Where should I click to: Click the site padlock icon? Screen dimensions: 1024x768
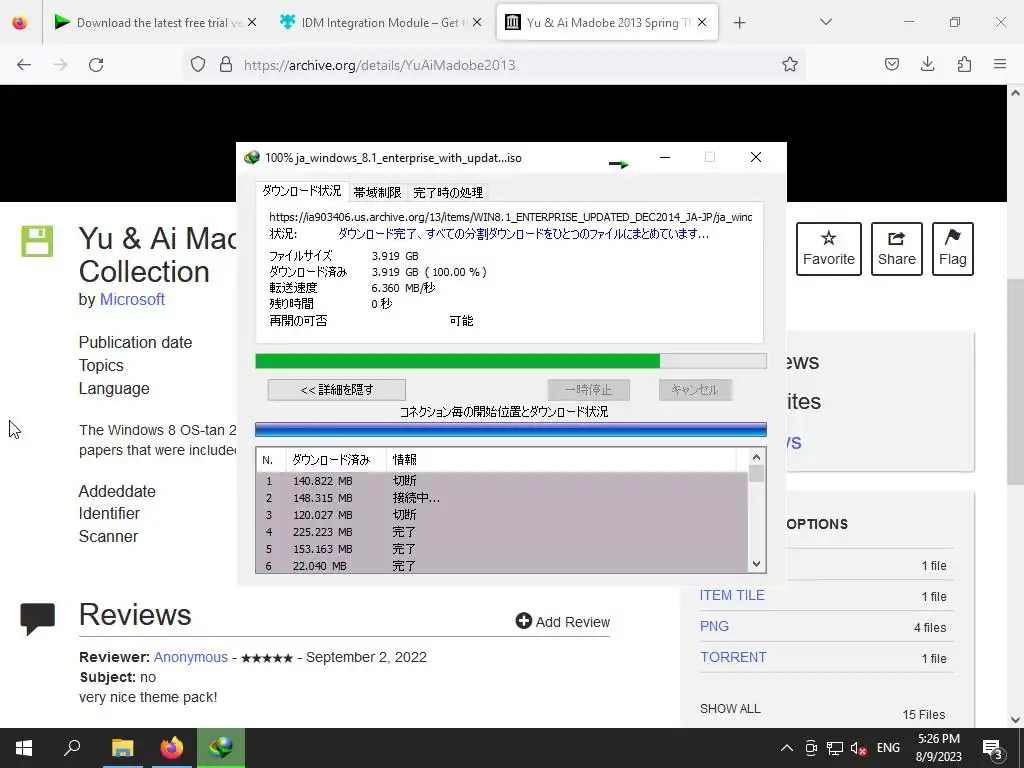(x=226, y=65)
